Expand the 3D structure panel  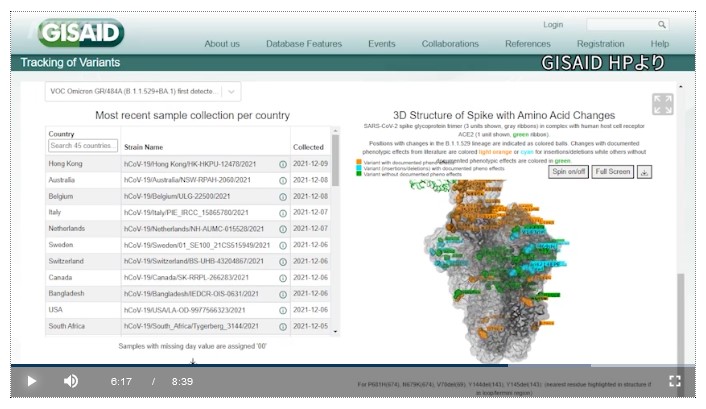pyautogui.click(x=662, y=104)
